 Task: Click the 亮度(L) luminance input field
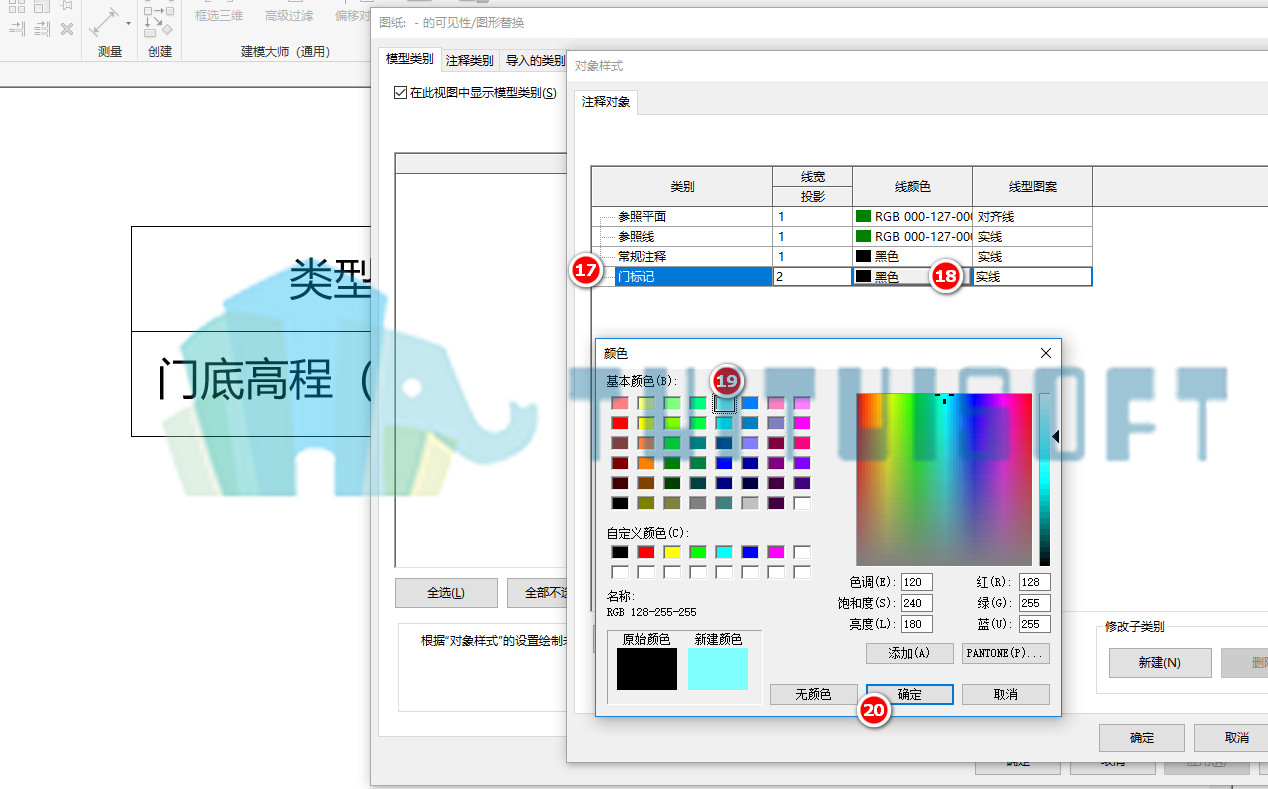pos(916,624)
